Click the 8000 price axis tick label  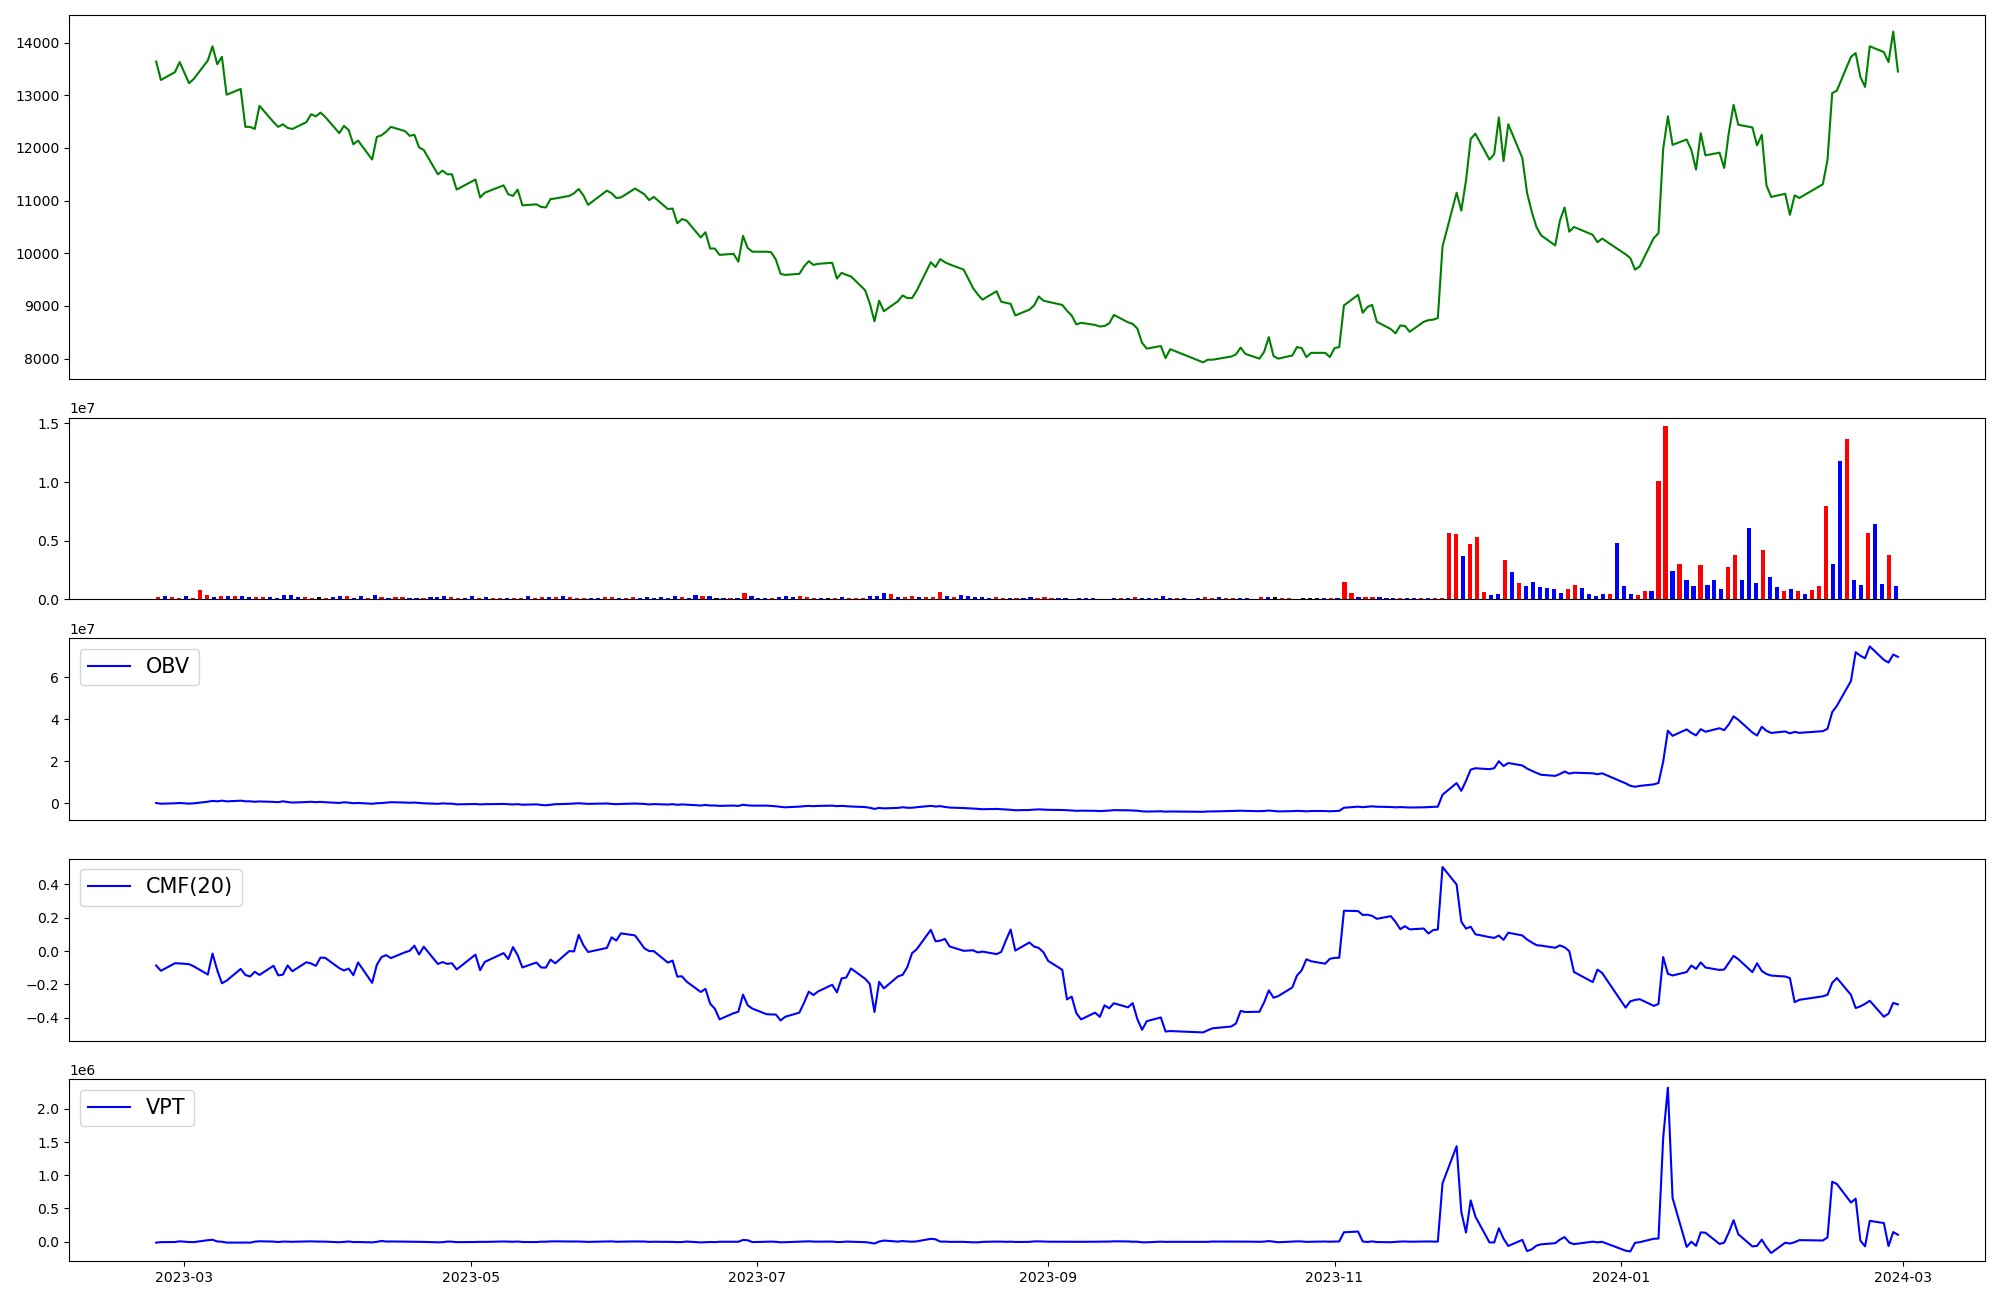click(40, 359)
